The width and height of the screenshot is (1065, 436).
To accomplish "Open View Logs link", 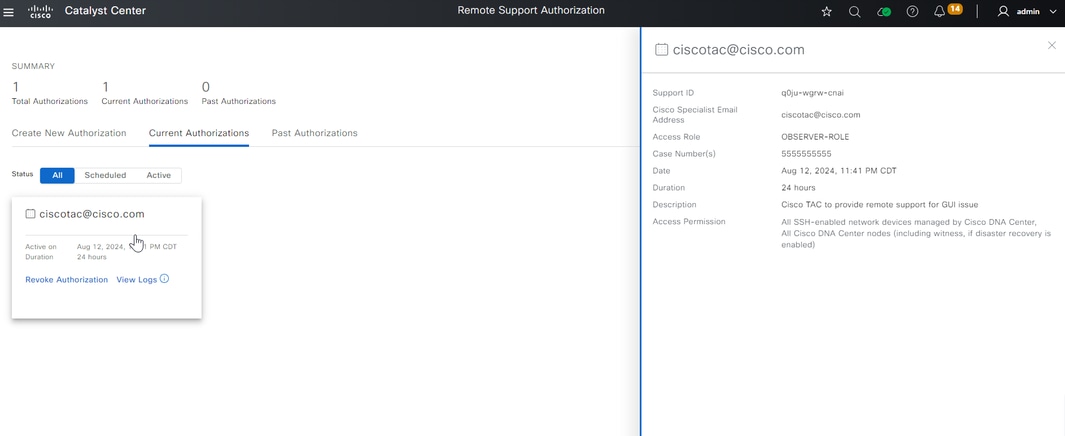I will click(137, 280).
